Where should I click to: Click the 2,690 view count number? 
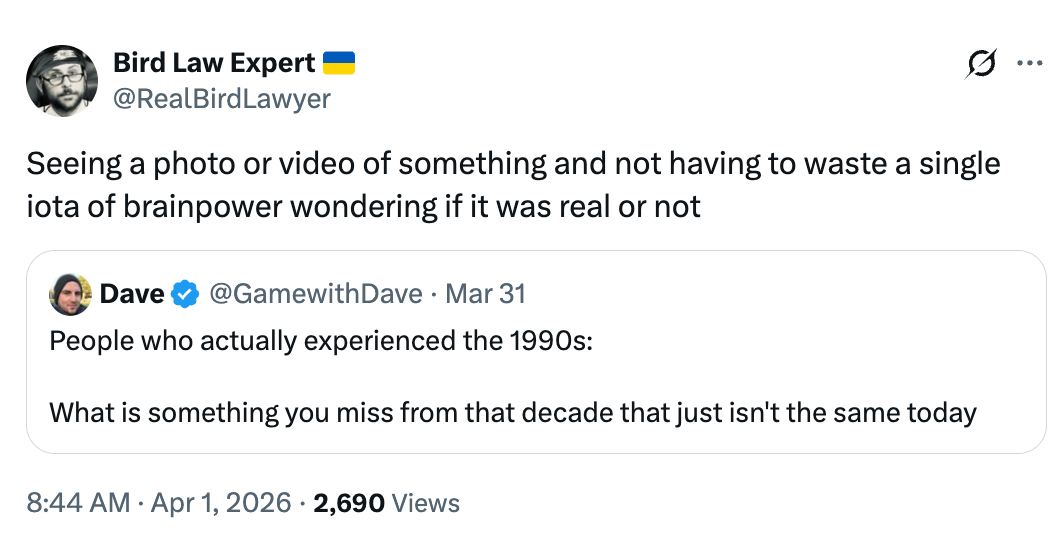(x=349, y=503)
